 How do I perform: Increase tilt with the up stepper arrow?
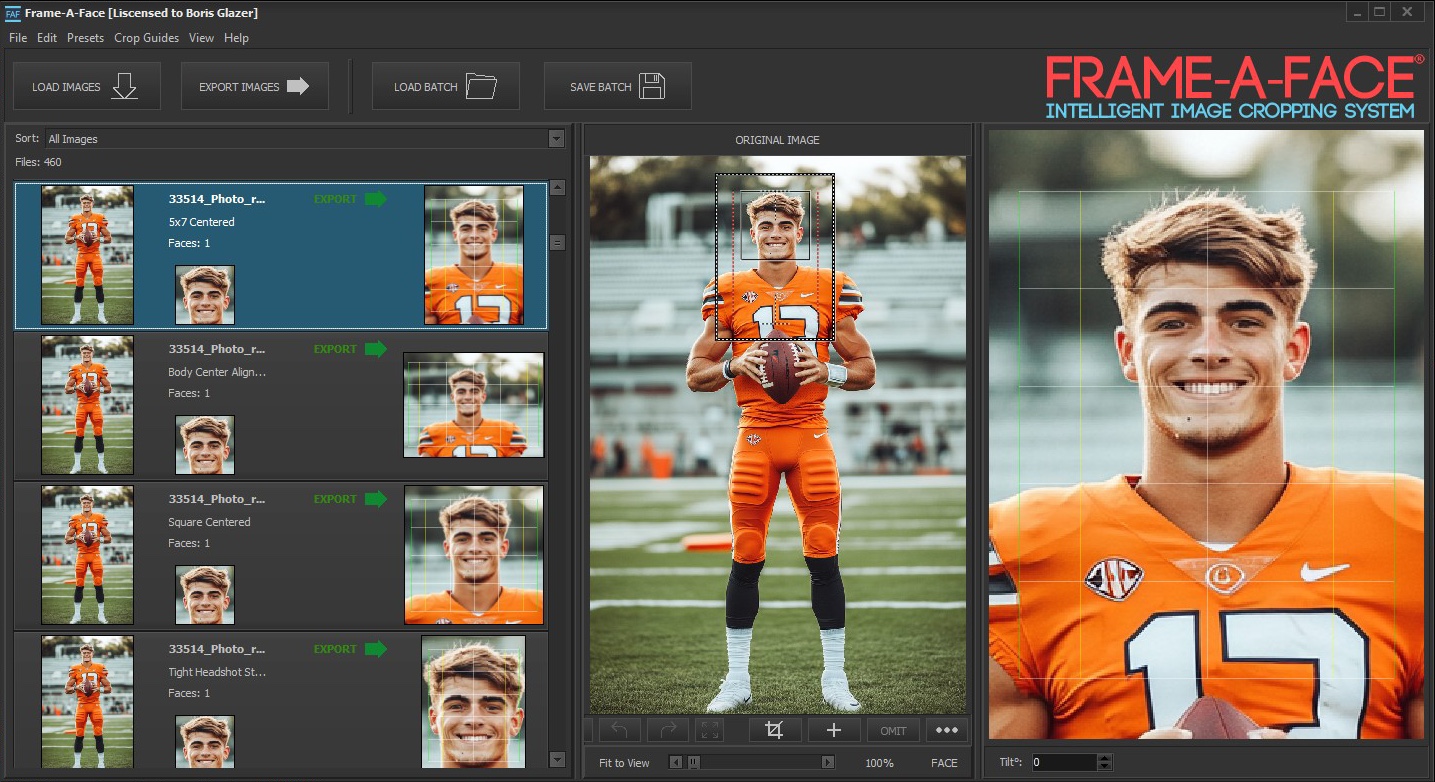coord(1104,758)
